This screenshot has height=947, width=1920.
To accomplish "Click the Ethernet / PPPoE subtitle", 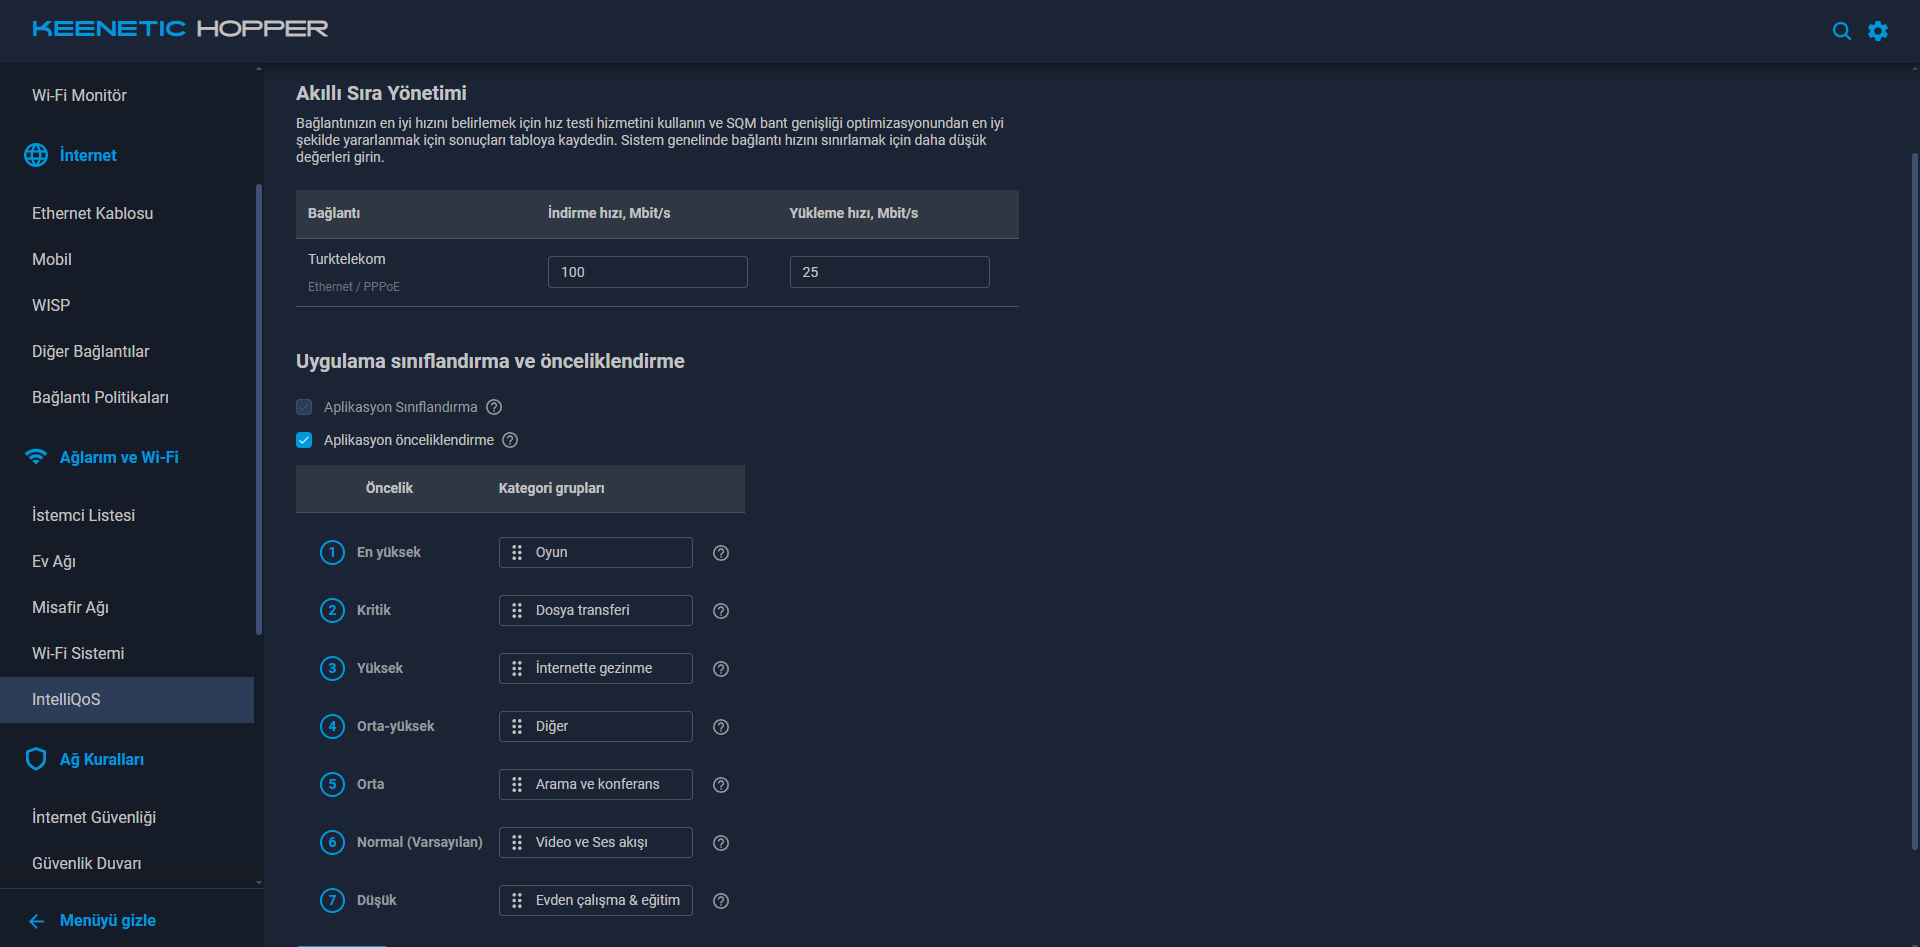I will [354, 287].
